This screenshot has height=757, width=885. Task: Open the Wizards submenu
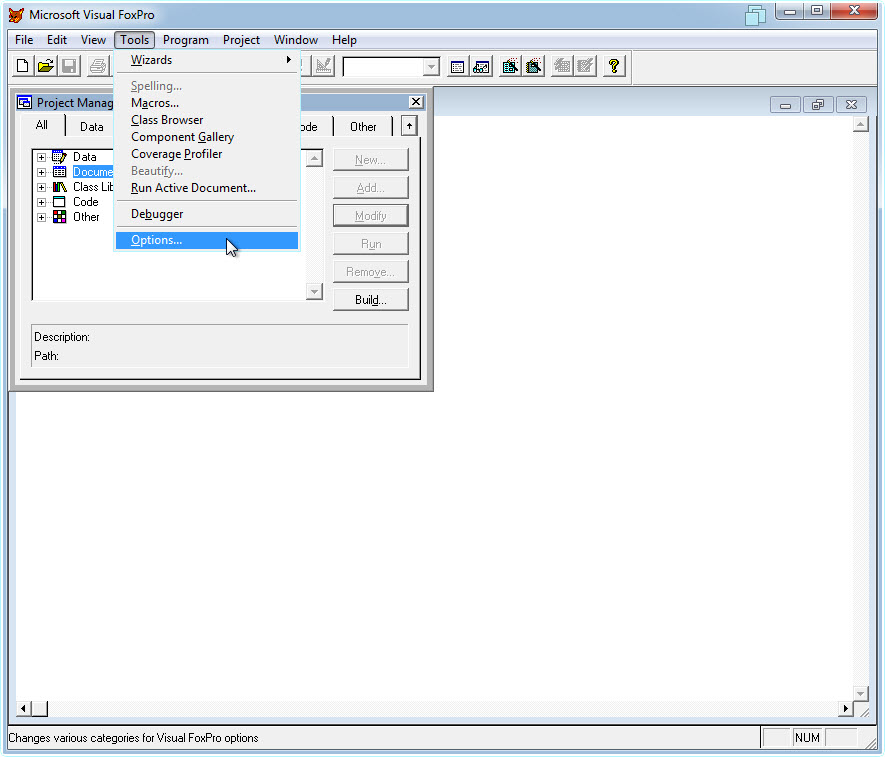pos(207,60)
